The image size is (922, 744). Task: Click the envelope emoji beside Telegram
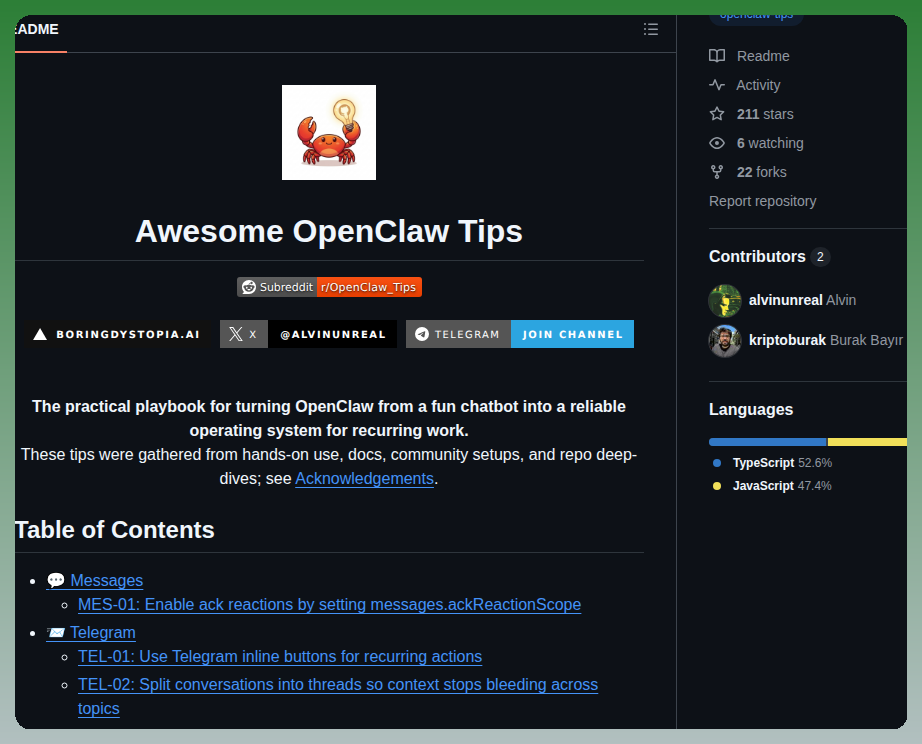[x=56, y=632]
